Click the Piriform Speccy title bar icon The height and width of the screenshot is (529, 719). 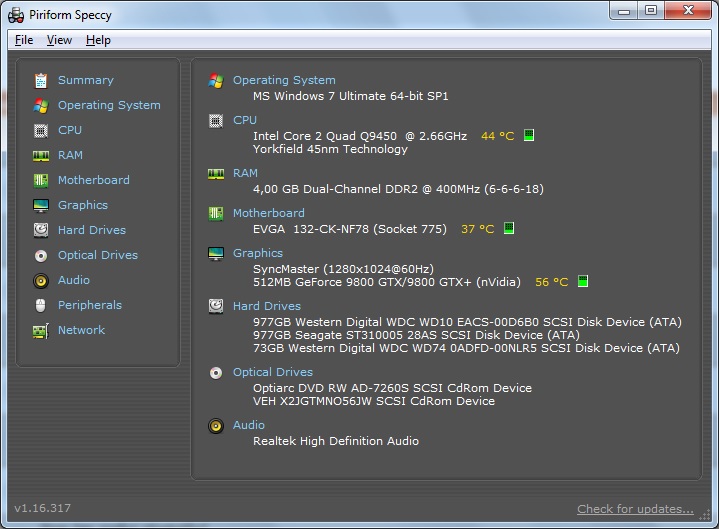pyautogui.click(x=16, y=15)
